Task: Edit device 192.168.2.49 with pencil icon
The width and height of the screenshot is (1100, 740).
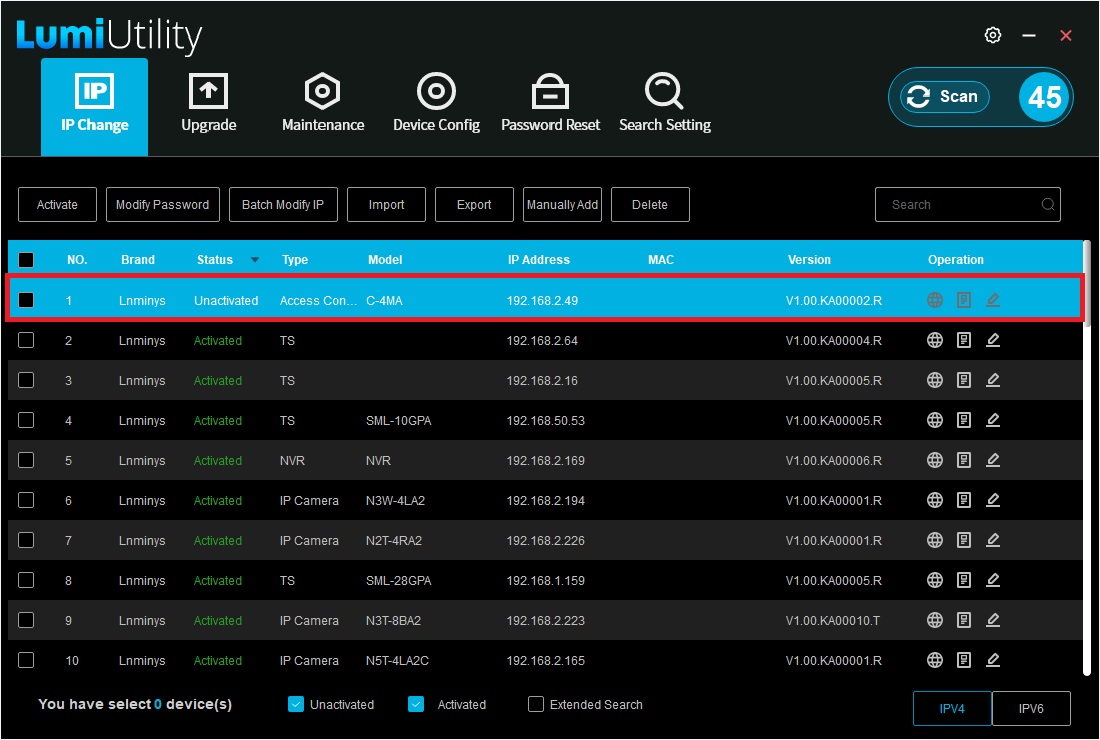Action: click(x=993, y=300)
